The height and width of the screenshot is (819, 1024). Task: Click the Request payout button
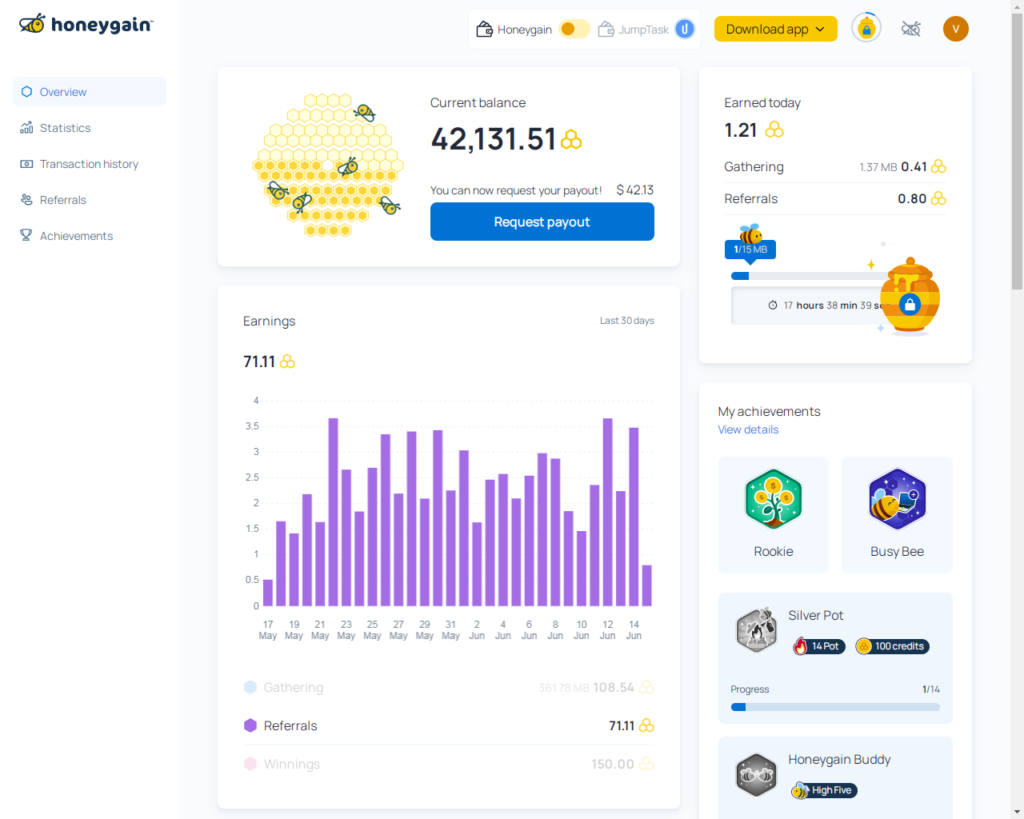tap(542, 221)
